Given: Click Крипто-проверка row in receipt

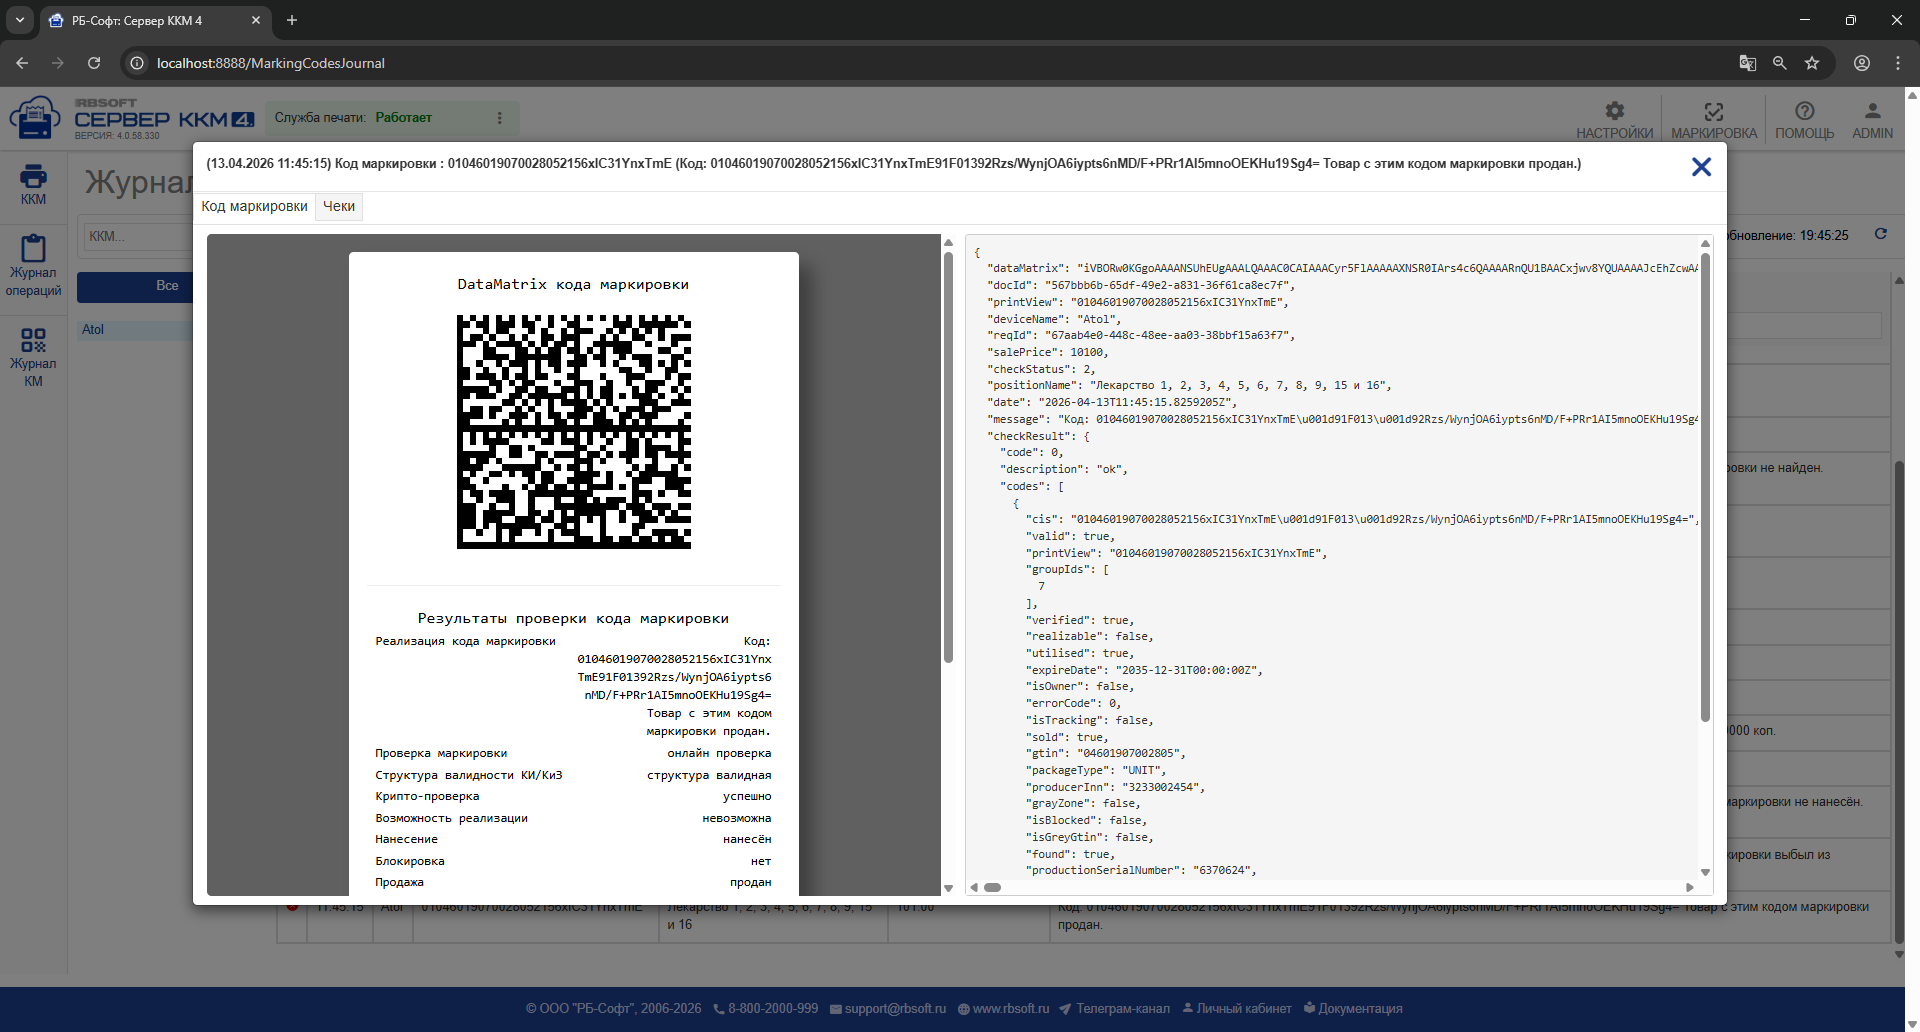Looking at the screenshot, I should point(573,796).
